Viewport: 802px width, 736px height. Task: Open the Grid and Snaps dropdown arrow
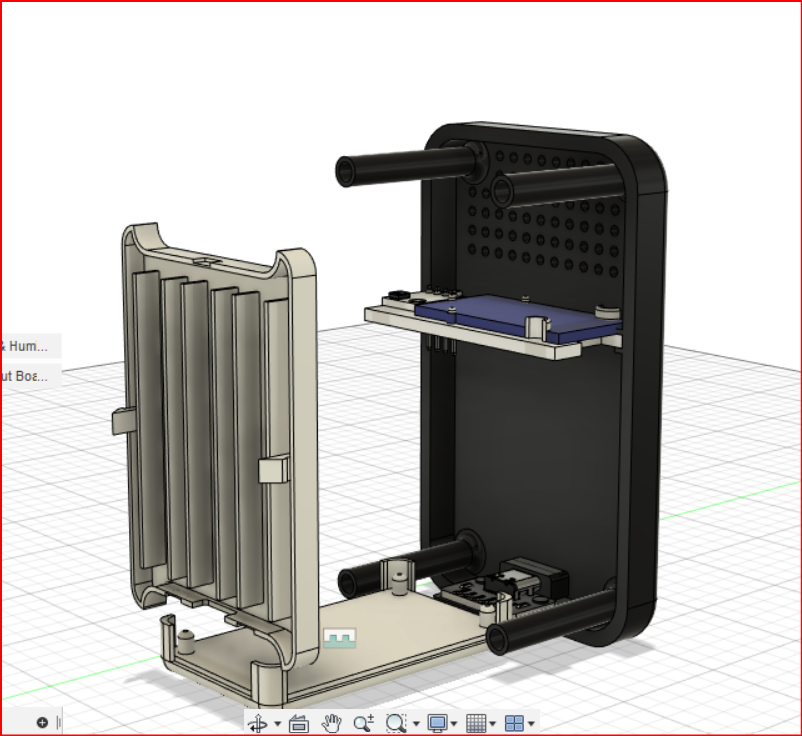coord(493,724)
